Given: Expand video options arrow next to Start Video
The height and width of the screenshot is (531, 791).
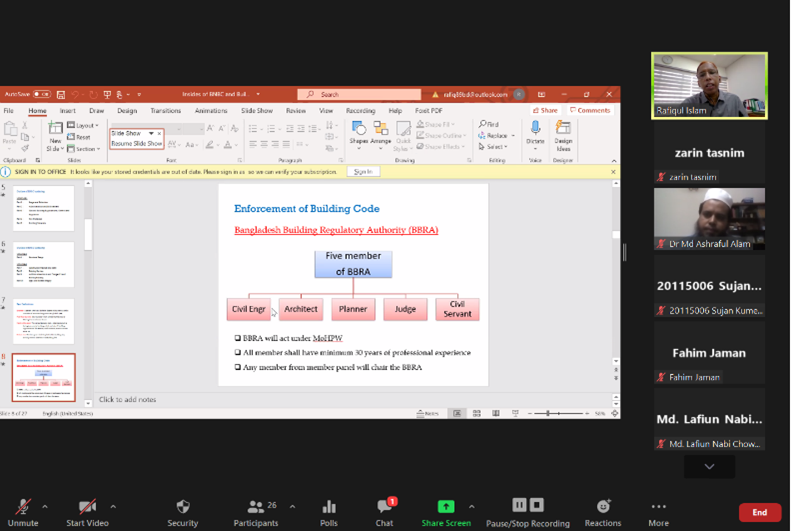Looking at the screenshot, I should coord(113,506).
